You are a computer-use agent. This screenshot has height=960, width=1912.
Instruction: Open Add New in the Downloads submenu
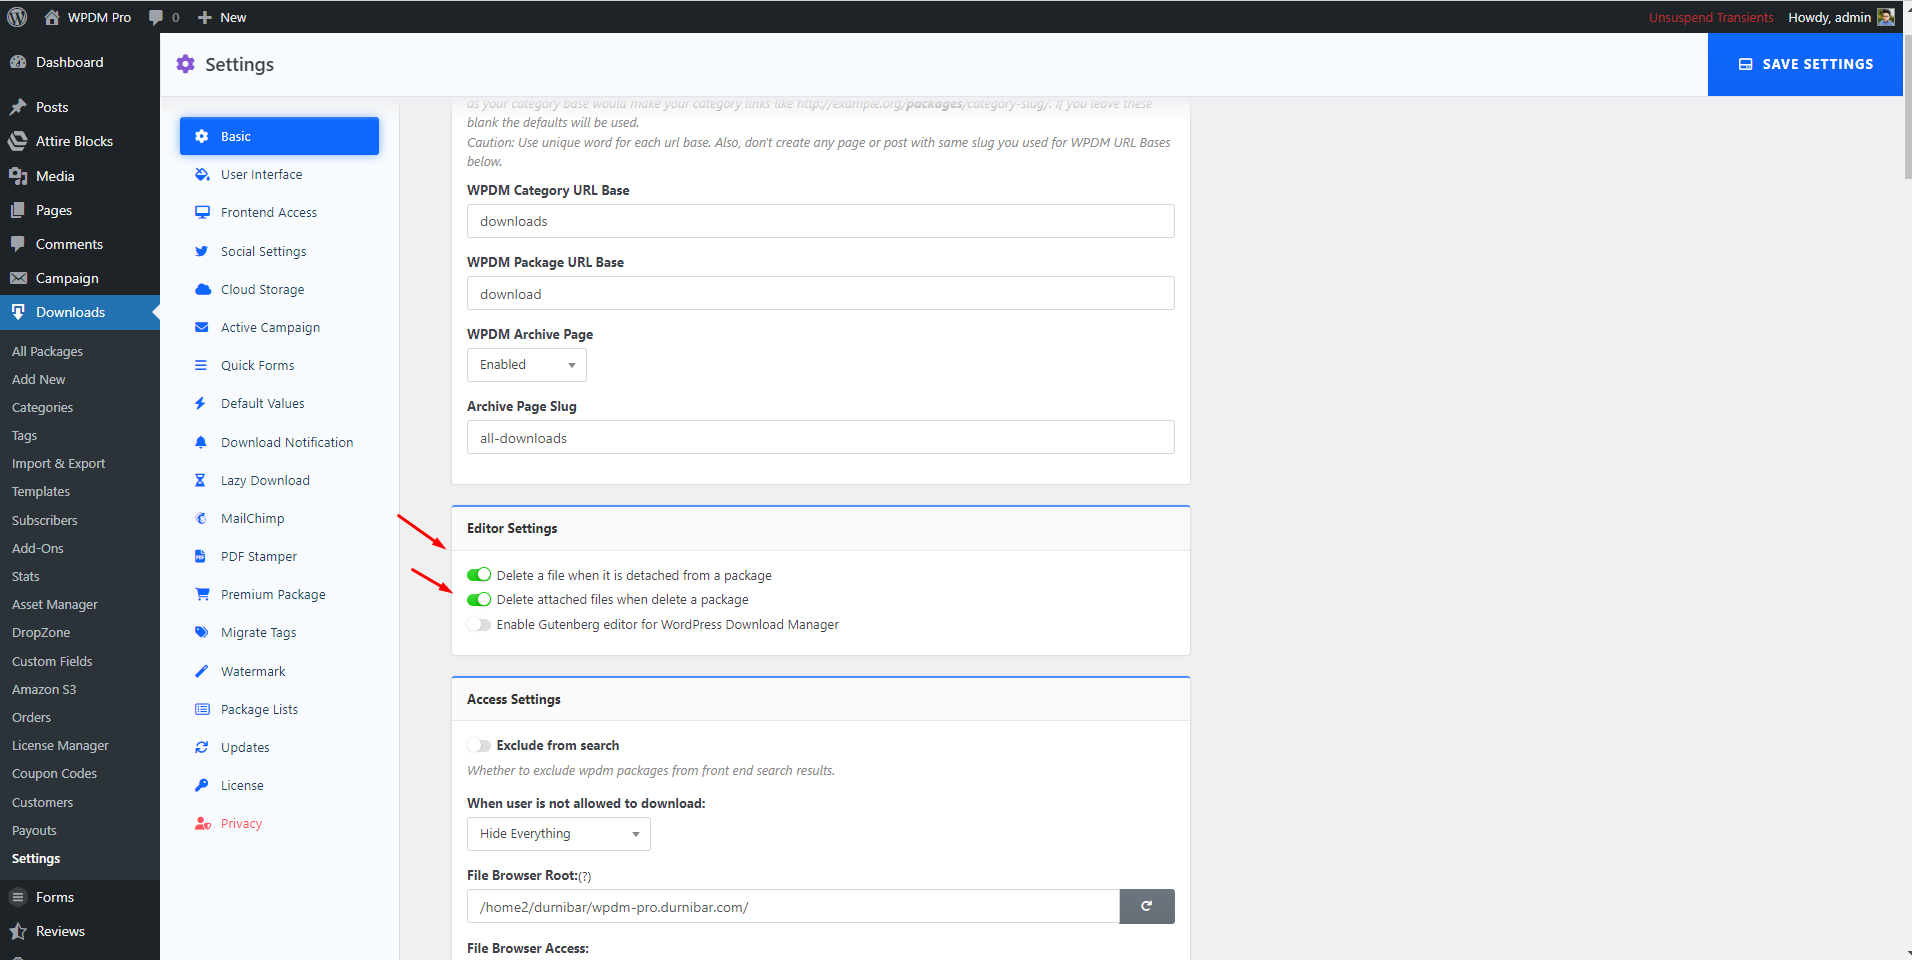tap(38, 379)
